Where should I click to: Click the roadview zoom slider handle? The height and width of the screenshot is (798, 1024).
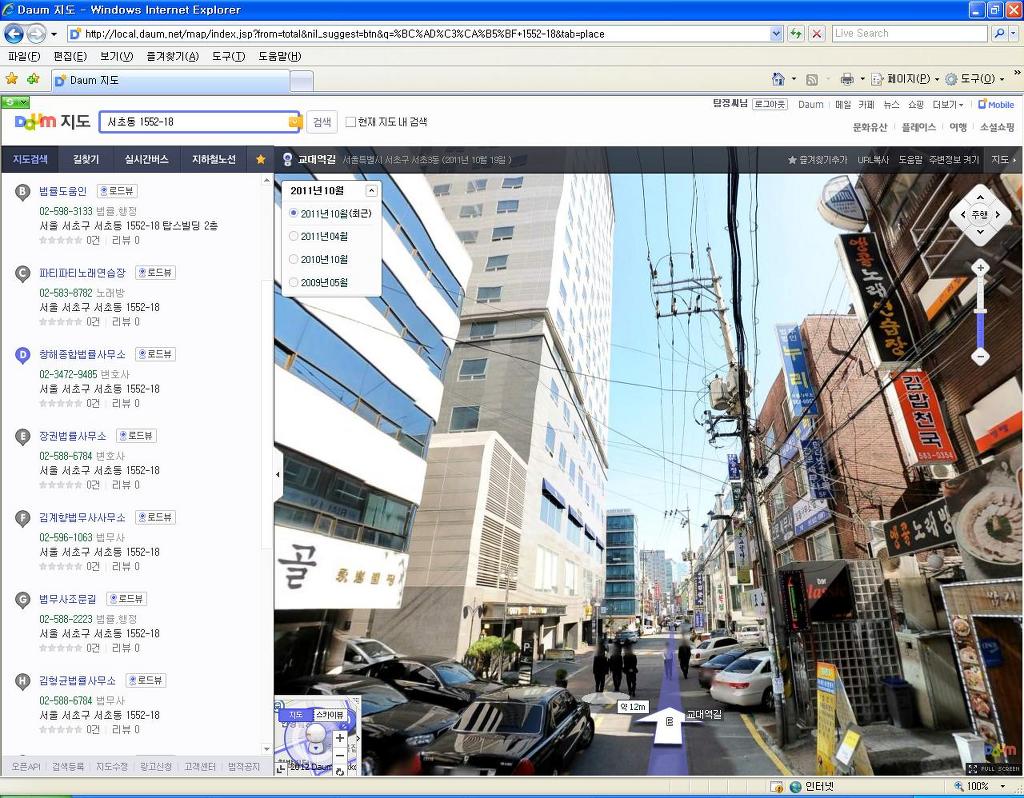pos(980,313)
